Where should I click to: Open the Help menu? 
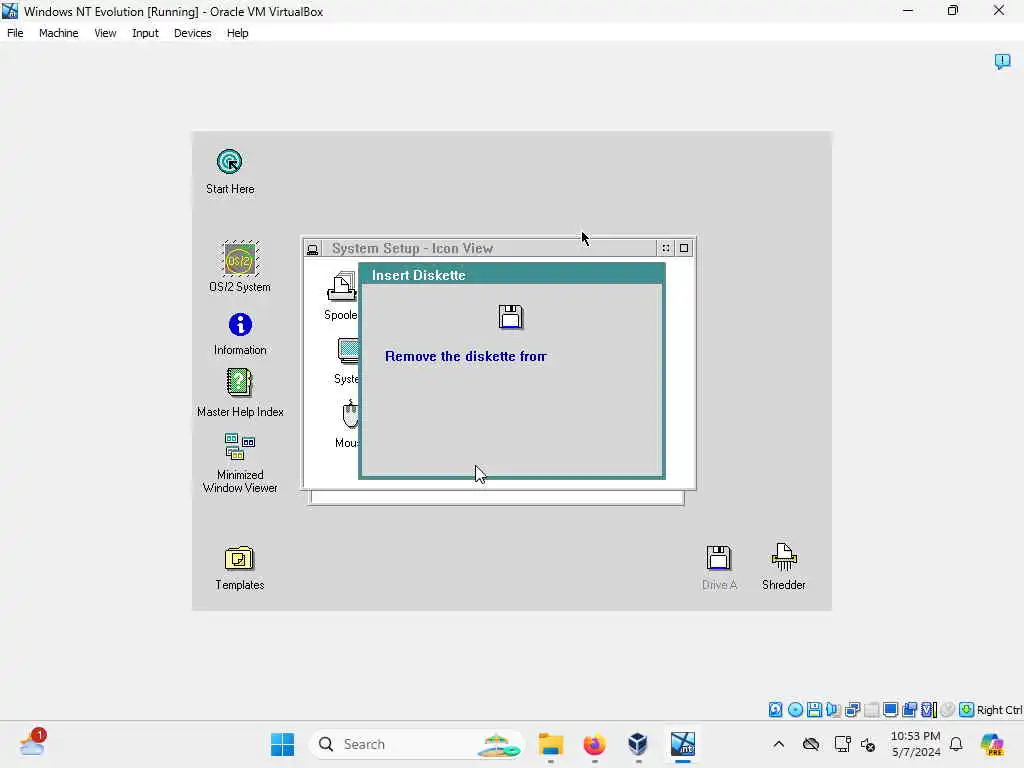pyautogui.click(x=238, y=33)
